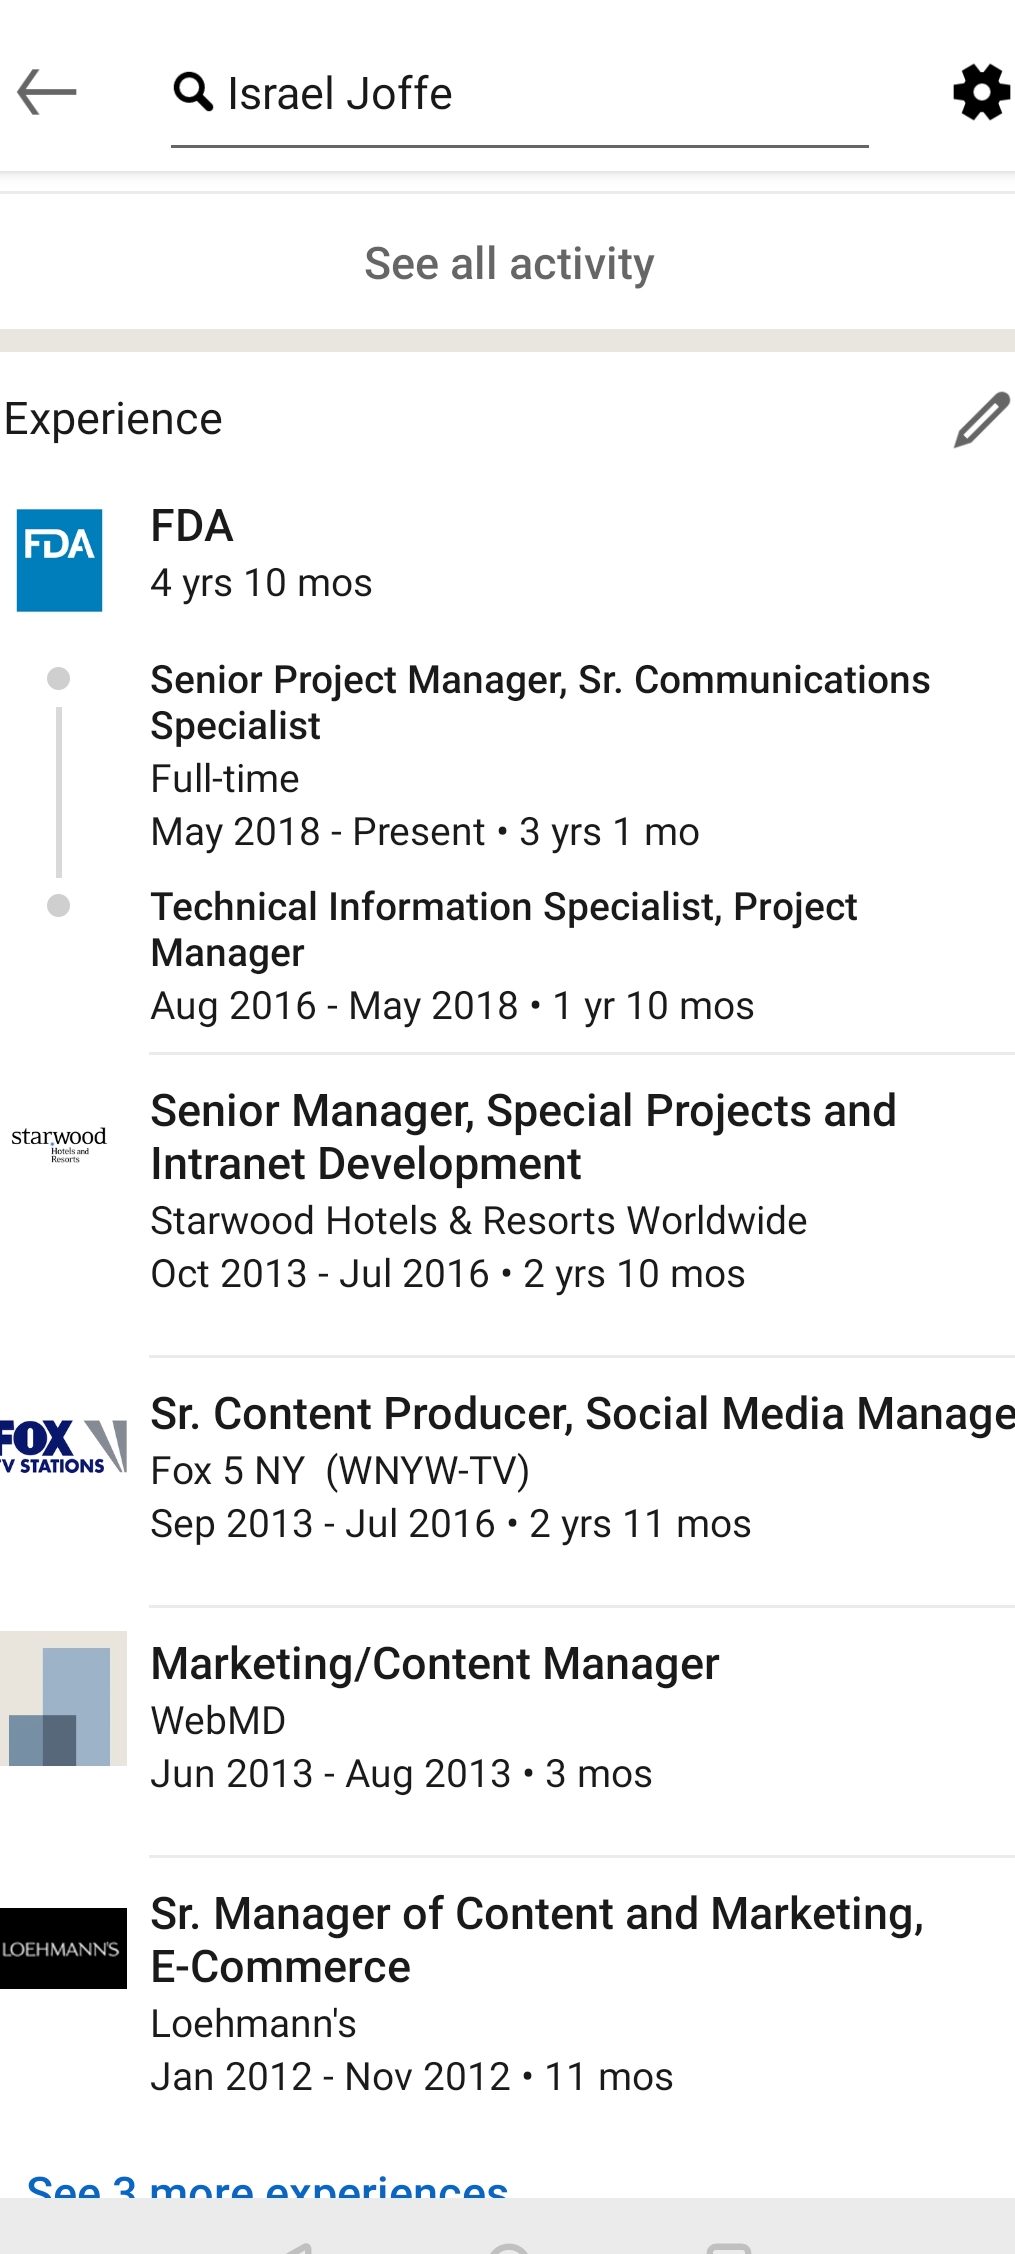Open settings via the gear icon
The height and width of the screenshot is (2254, 1015).
(x=981, y=93)
